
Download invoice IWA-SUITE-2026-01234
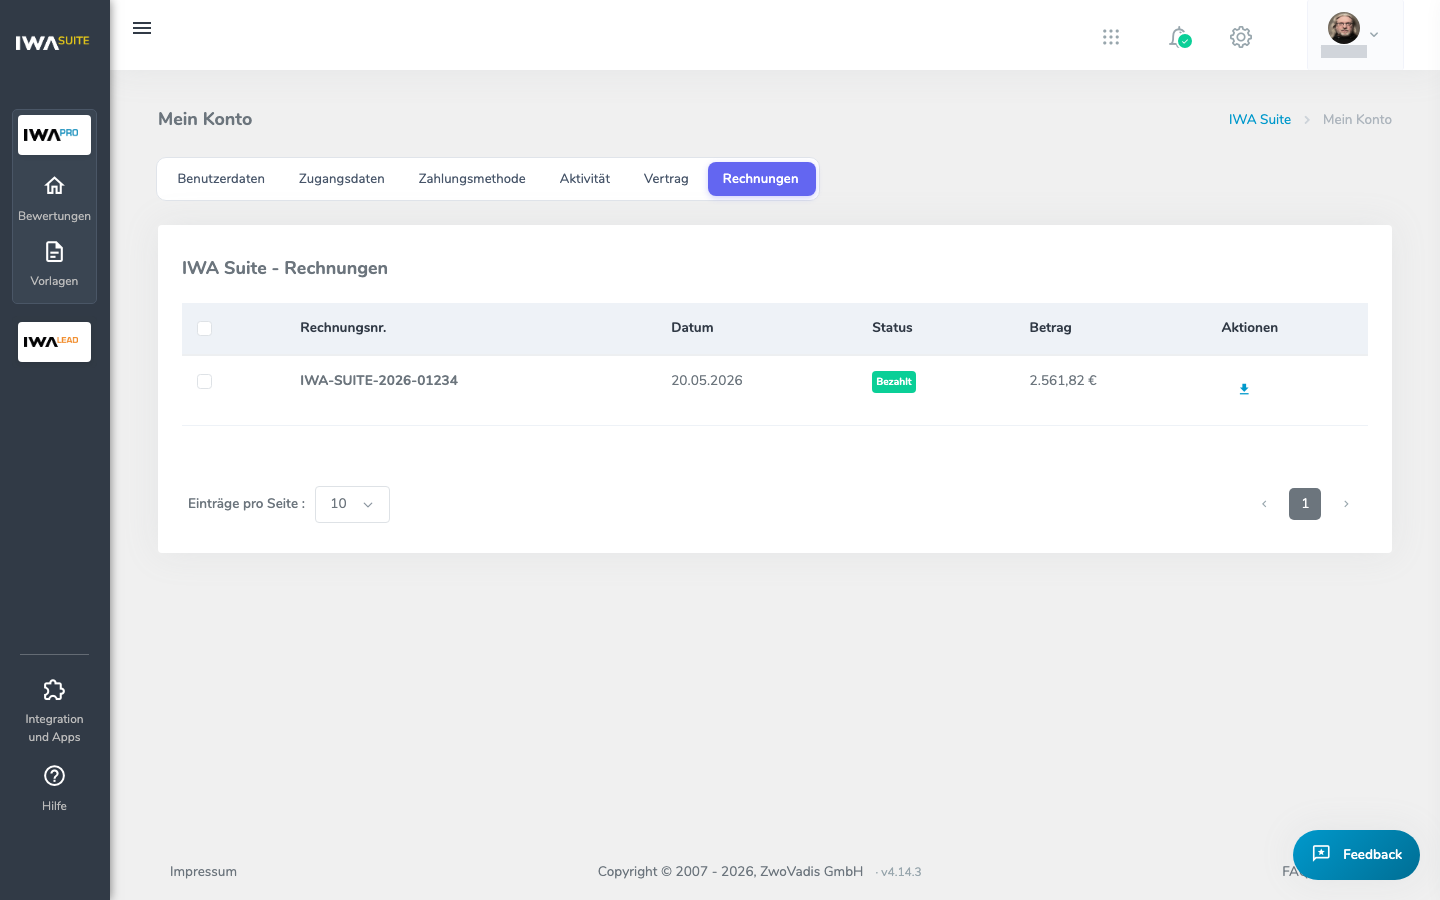click(1244, 389)
